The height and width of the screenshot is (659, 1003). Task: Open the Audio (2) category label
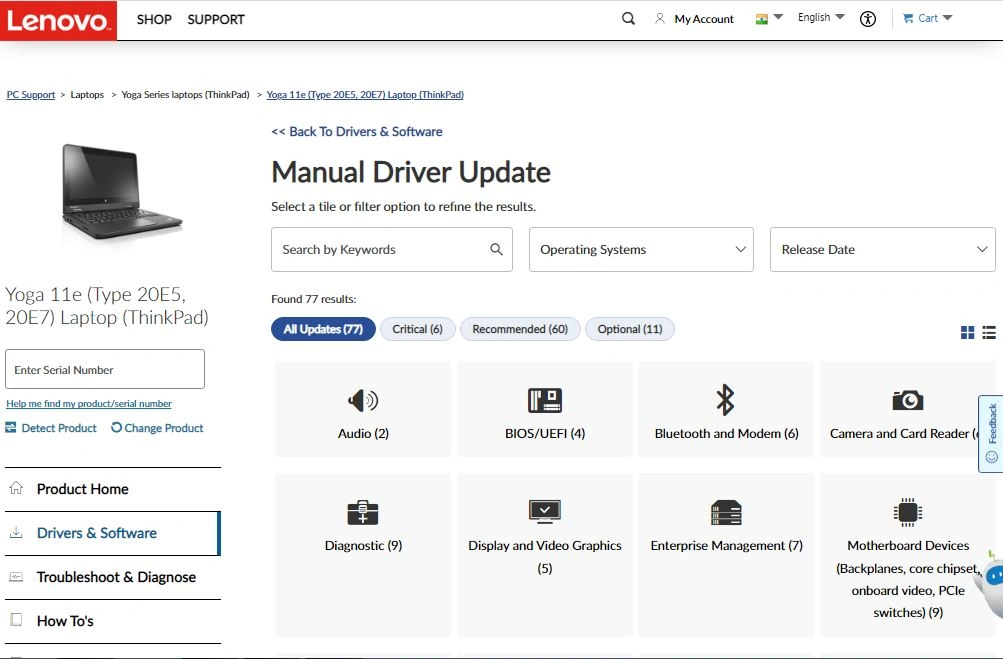[363, 434]
